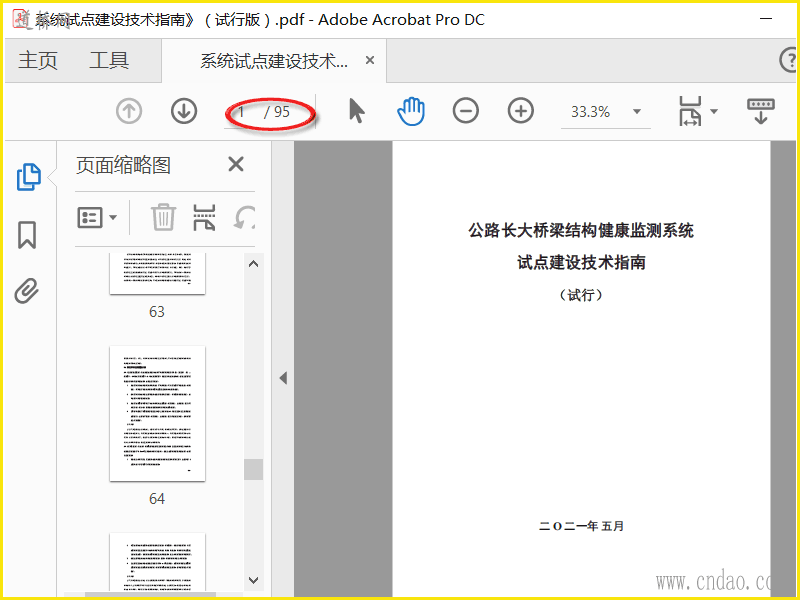Viewport: 800px width, 600px height.
Task: Minimize the Acrobat window
Action: 766,19
